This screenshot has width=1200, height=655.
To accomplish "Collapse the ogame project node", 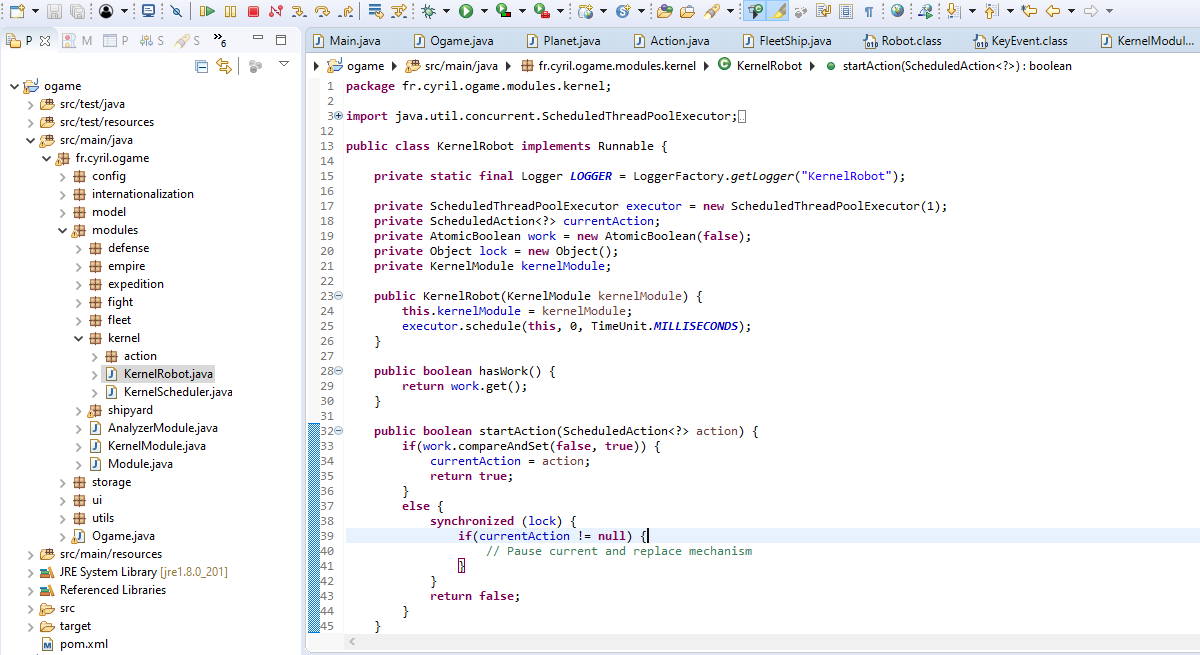I will [15, 86].
